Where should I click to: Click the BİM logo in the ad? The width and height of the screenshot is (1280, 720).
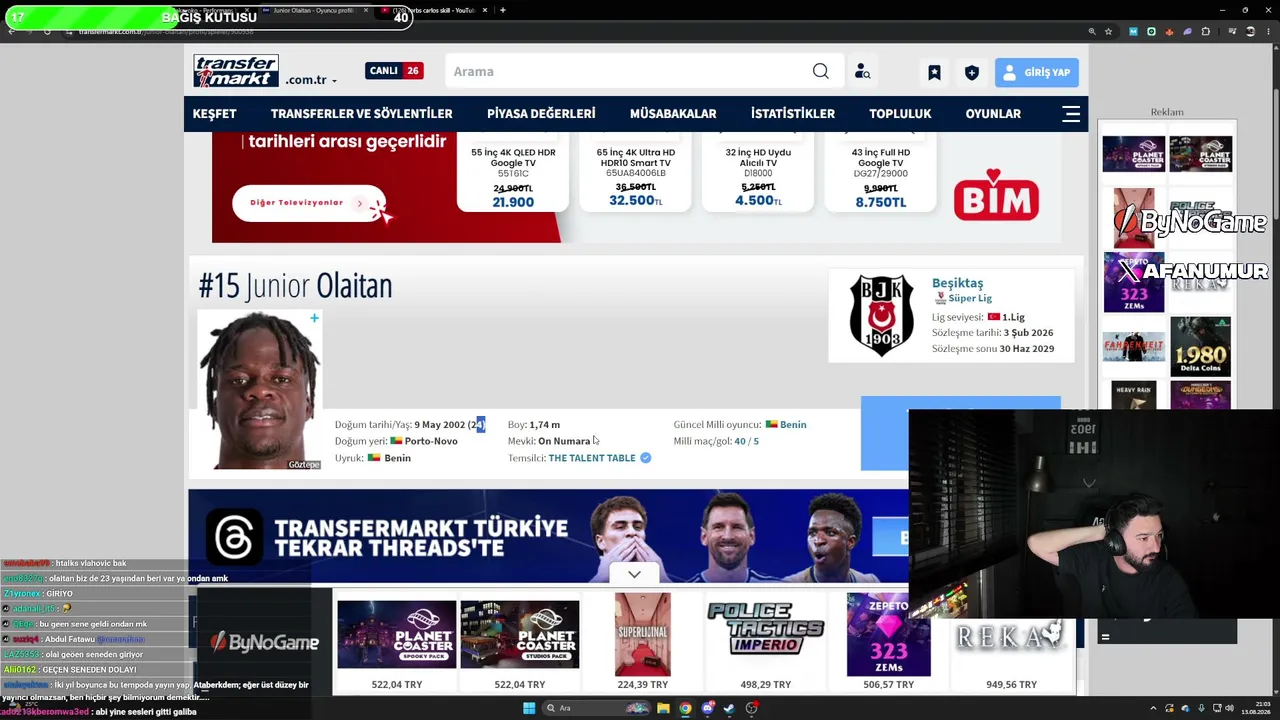tap(996, 194)
